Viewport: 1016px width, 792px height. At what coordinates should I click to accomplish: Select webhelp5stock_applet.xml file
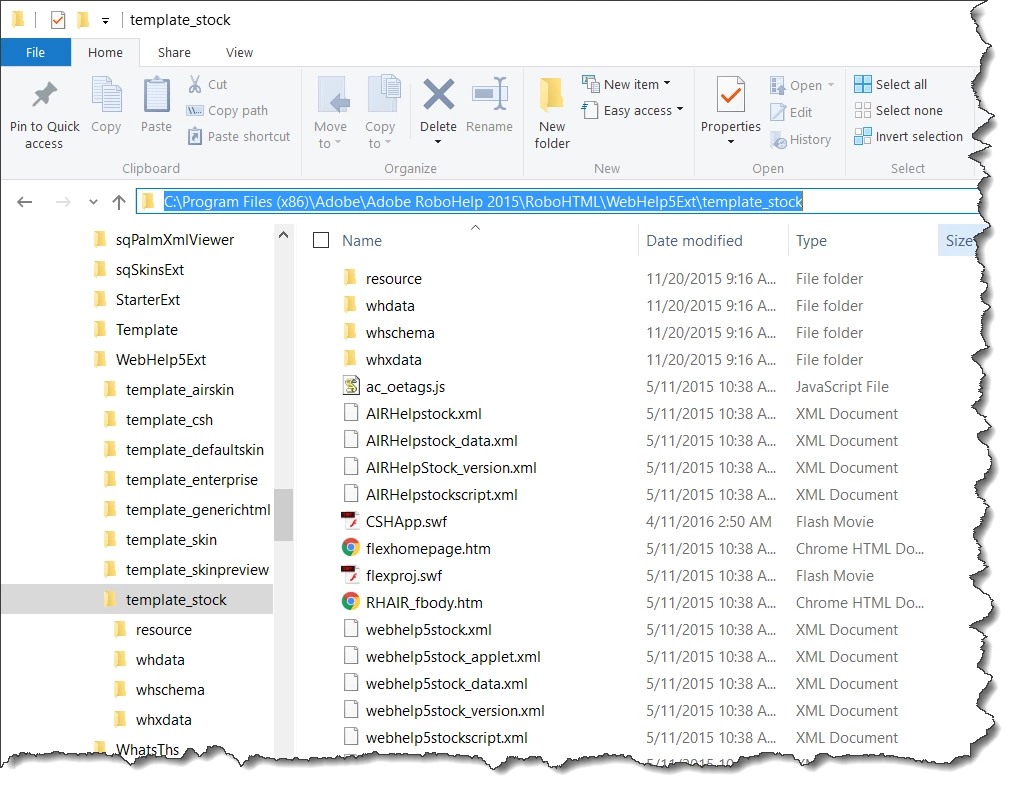[x=453, y=657]
